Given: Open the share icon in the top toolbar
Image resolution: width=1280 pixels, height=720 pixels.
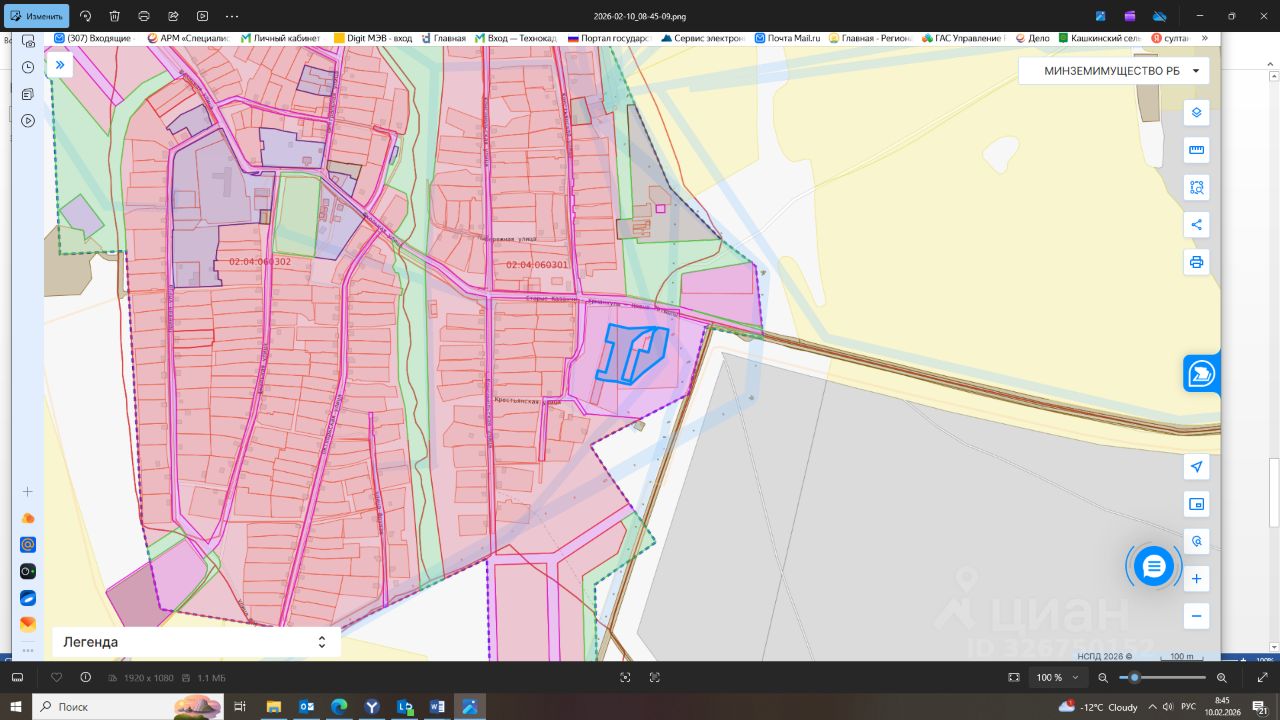Looking at the screenshot, I should point(173,16).
